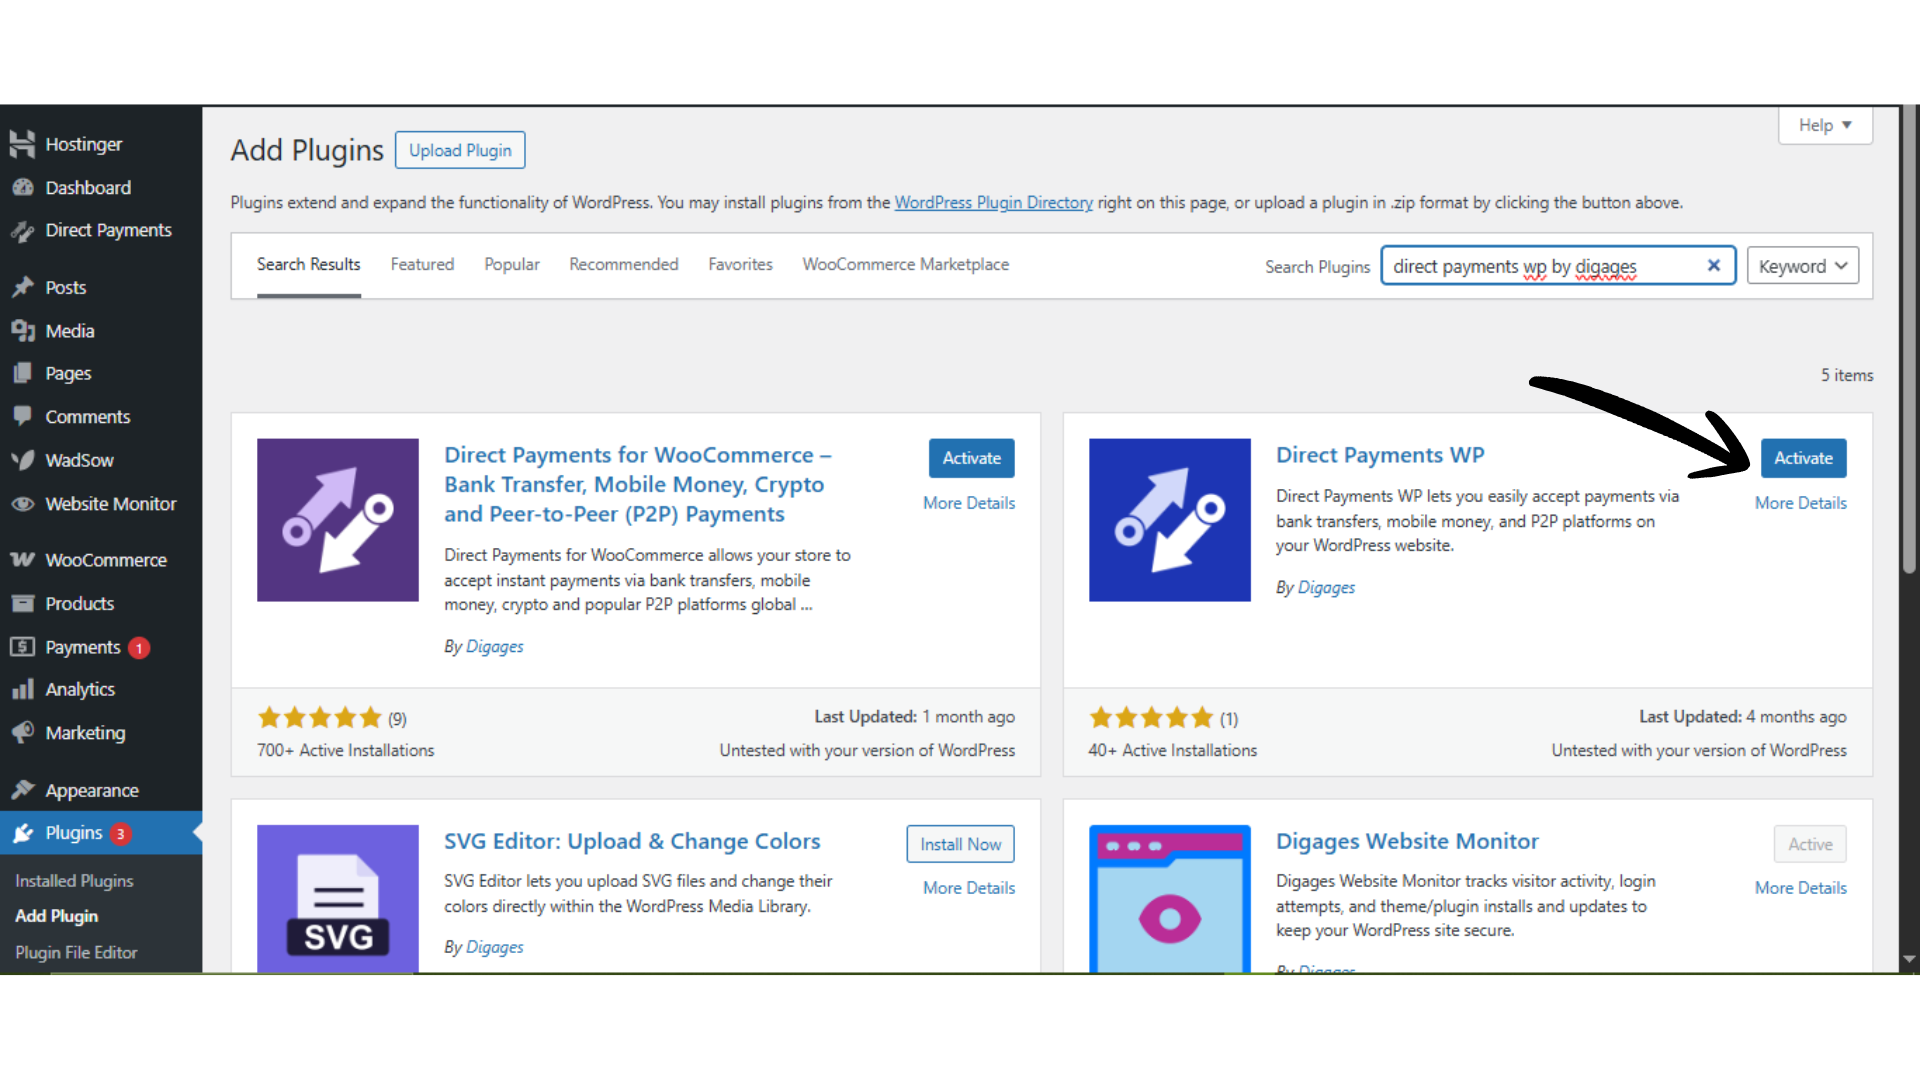The height and width of the screenshot is (1080, 1920).
Task: Open the Keyword search type dropdown
Action: tap(1802, 265)
